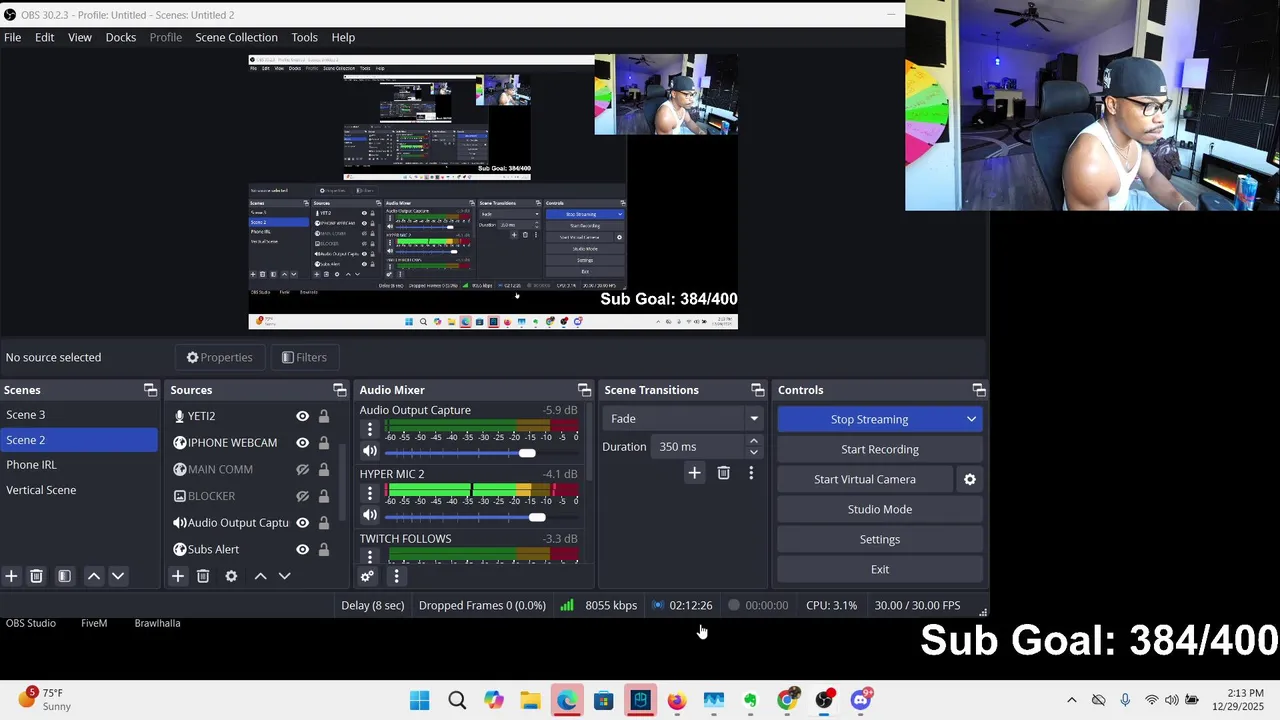The width and height of the screenshot is (1280, 720).
Task: Expand the Stop Streaming dropdown arrow
Action: [971, 419]
